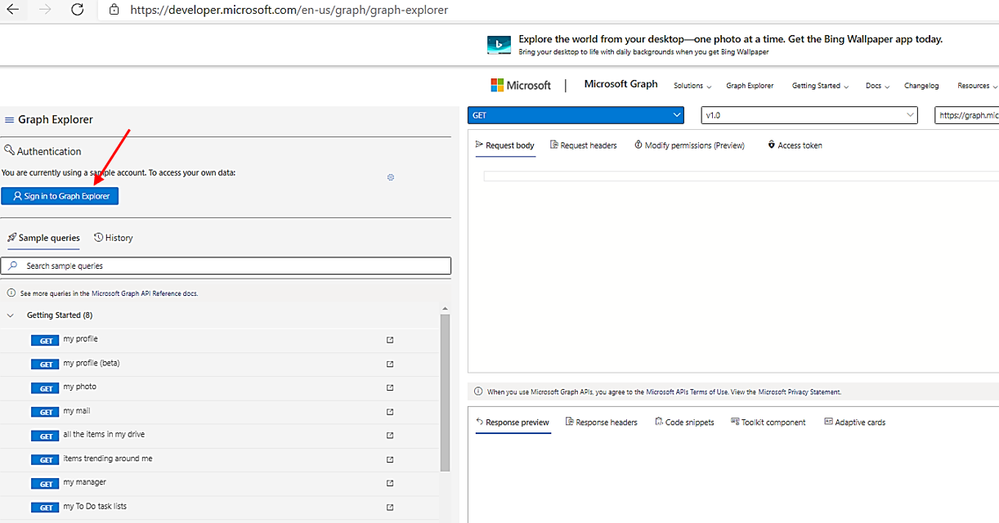This screenshot has width=999, height=523.
Task: Click the graph query URL input field
Action: 967,115
